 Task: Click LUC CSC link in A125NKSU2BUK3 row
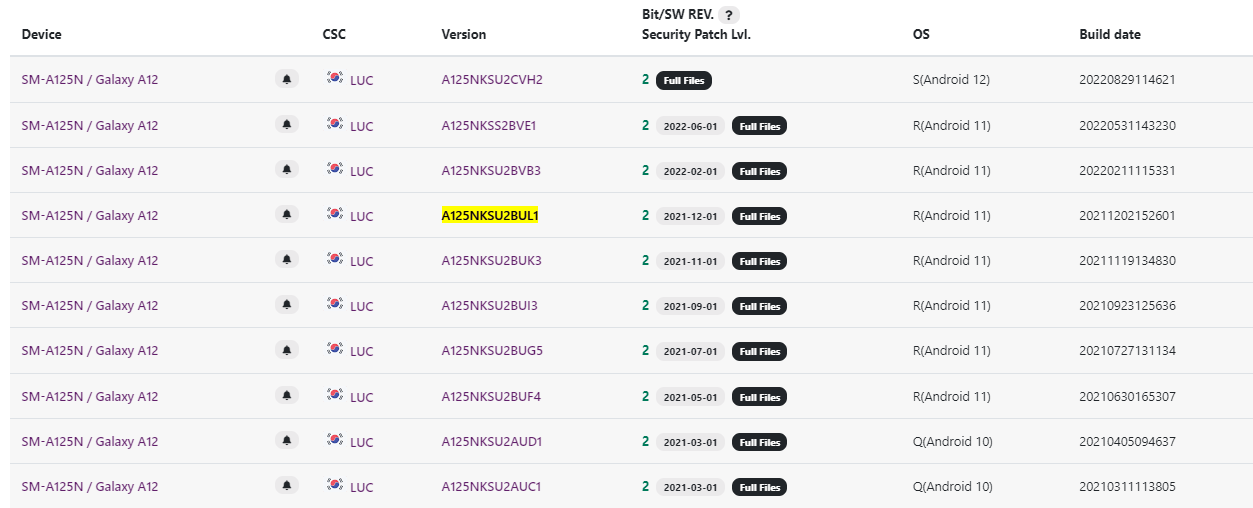pyautogui.click(x=361, y=261)
